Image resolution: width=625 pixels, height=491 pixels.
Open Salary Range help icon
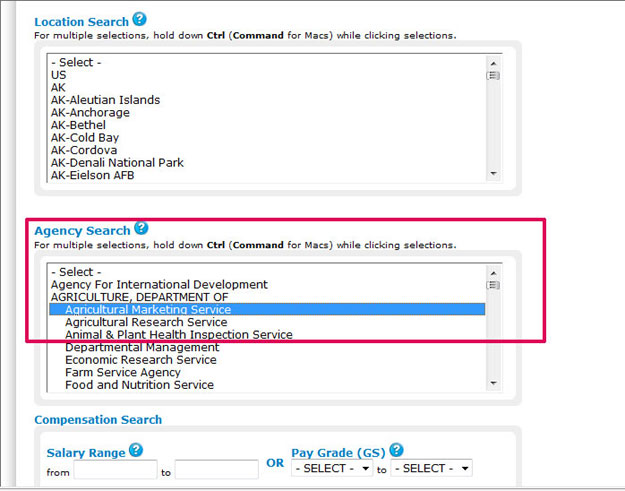click(x=136, y=450)
